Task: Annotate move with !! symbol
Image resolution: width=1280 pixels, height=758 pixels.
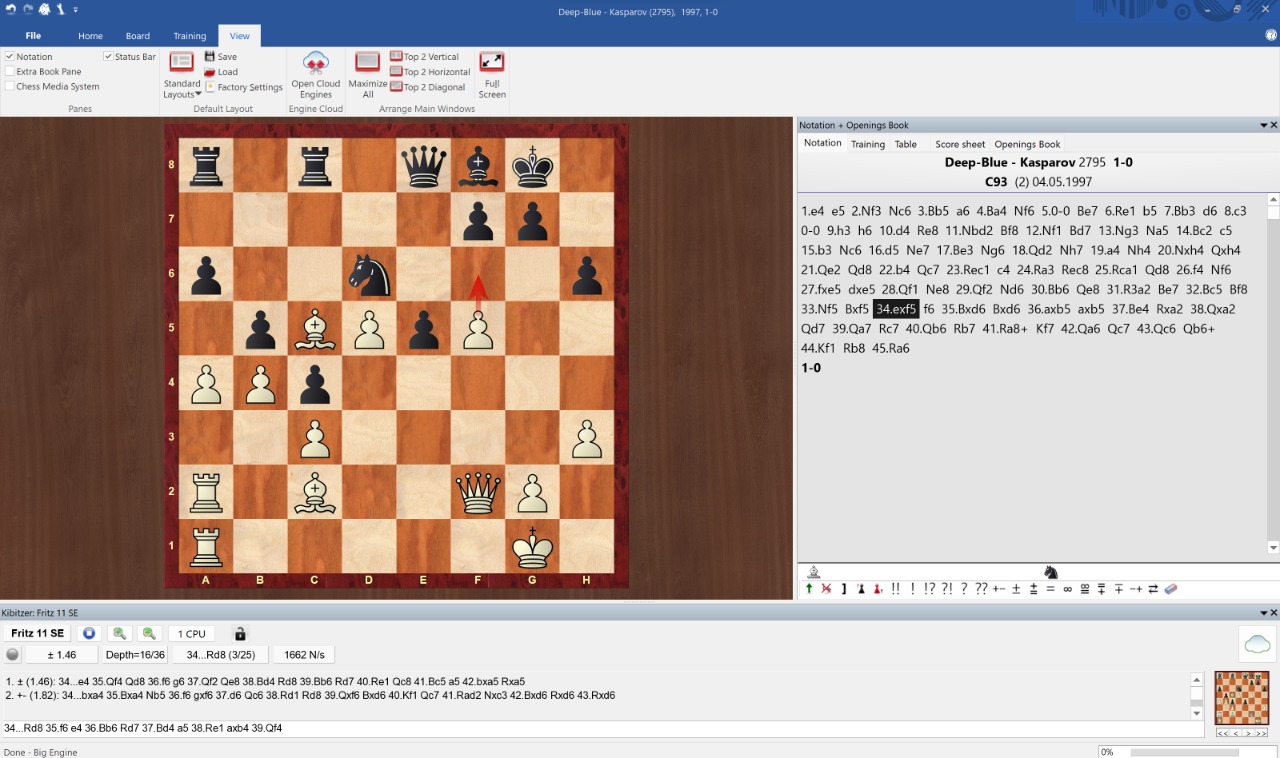Action: tap(896, 589)
